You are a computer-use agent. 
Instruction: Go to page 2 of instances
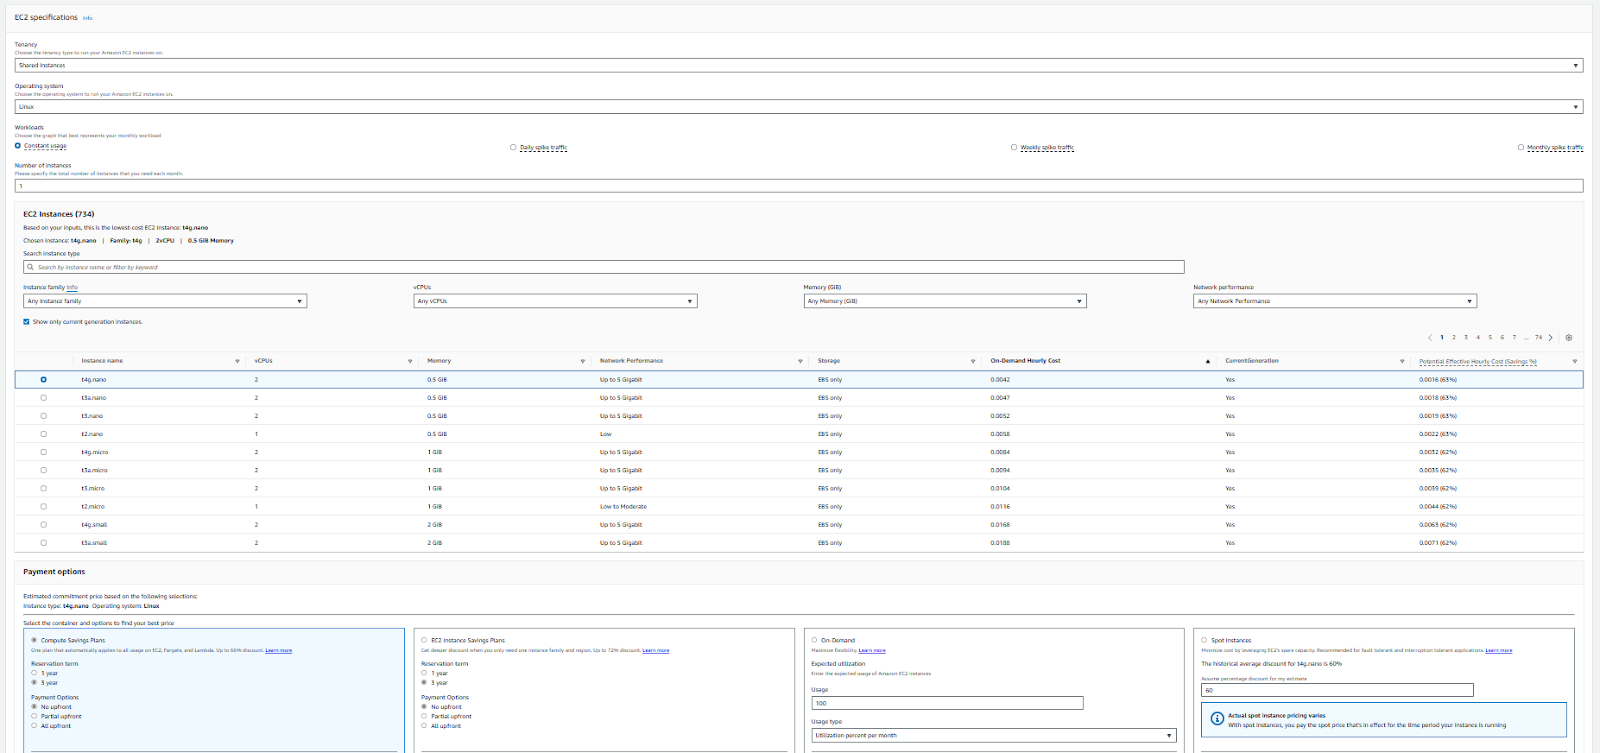tap(1454, 338)
